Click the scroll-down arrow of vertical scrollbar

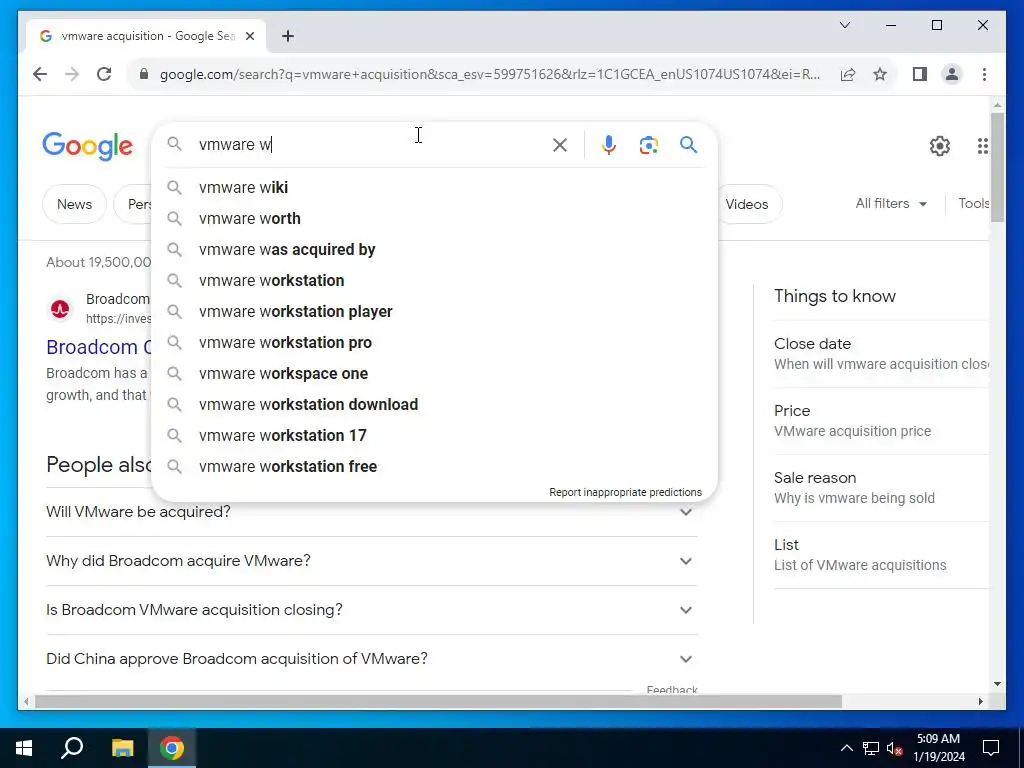997,684
